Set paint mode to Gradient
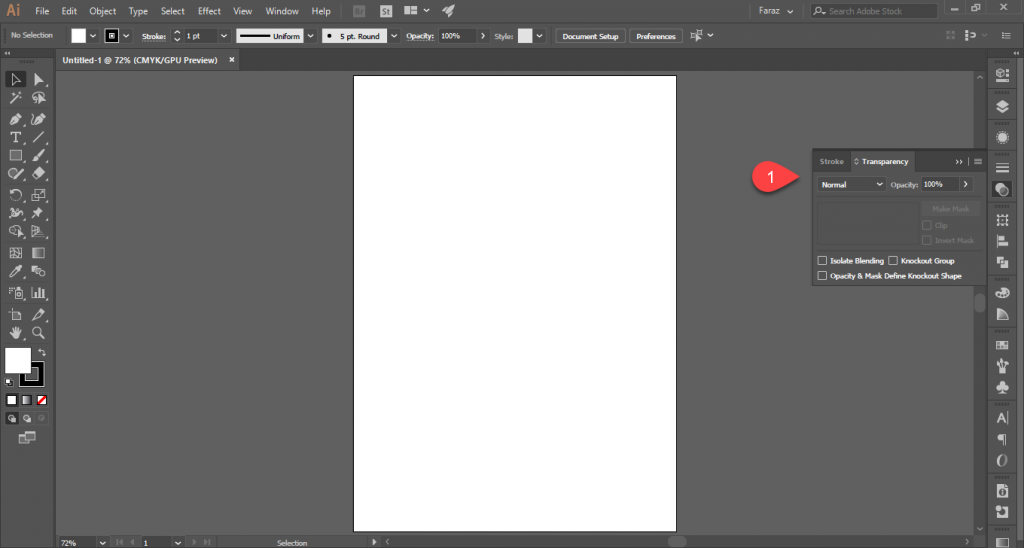1024x548 pixels. [x=27, y=400]
